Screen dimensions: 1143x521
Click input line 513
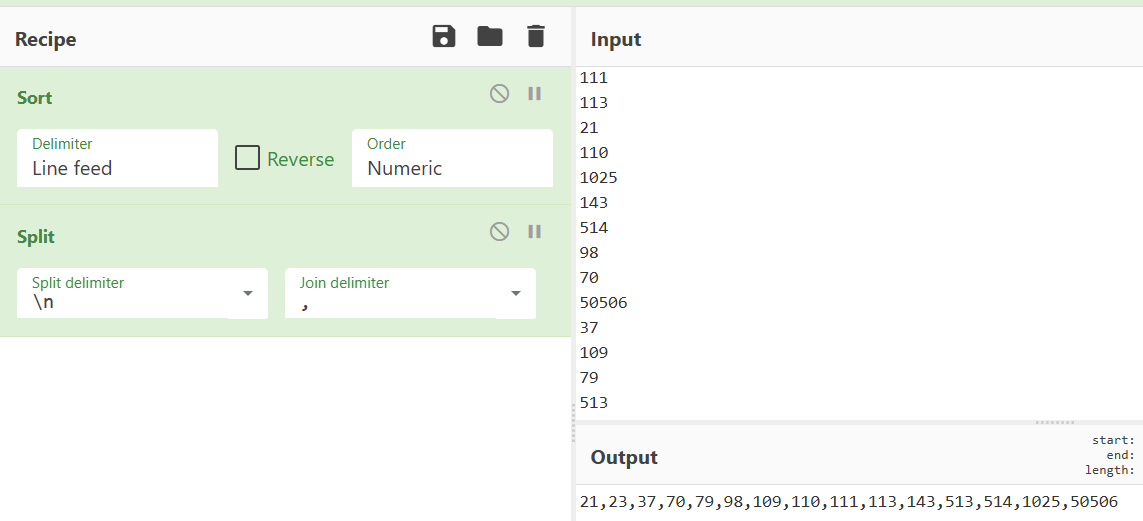593,403
